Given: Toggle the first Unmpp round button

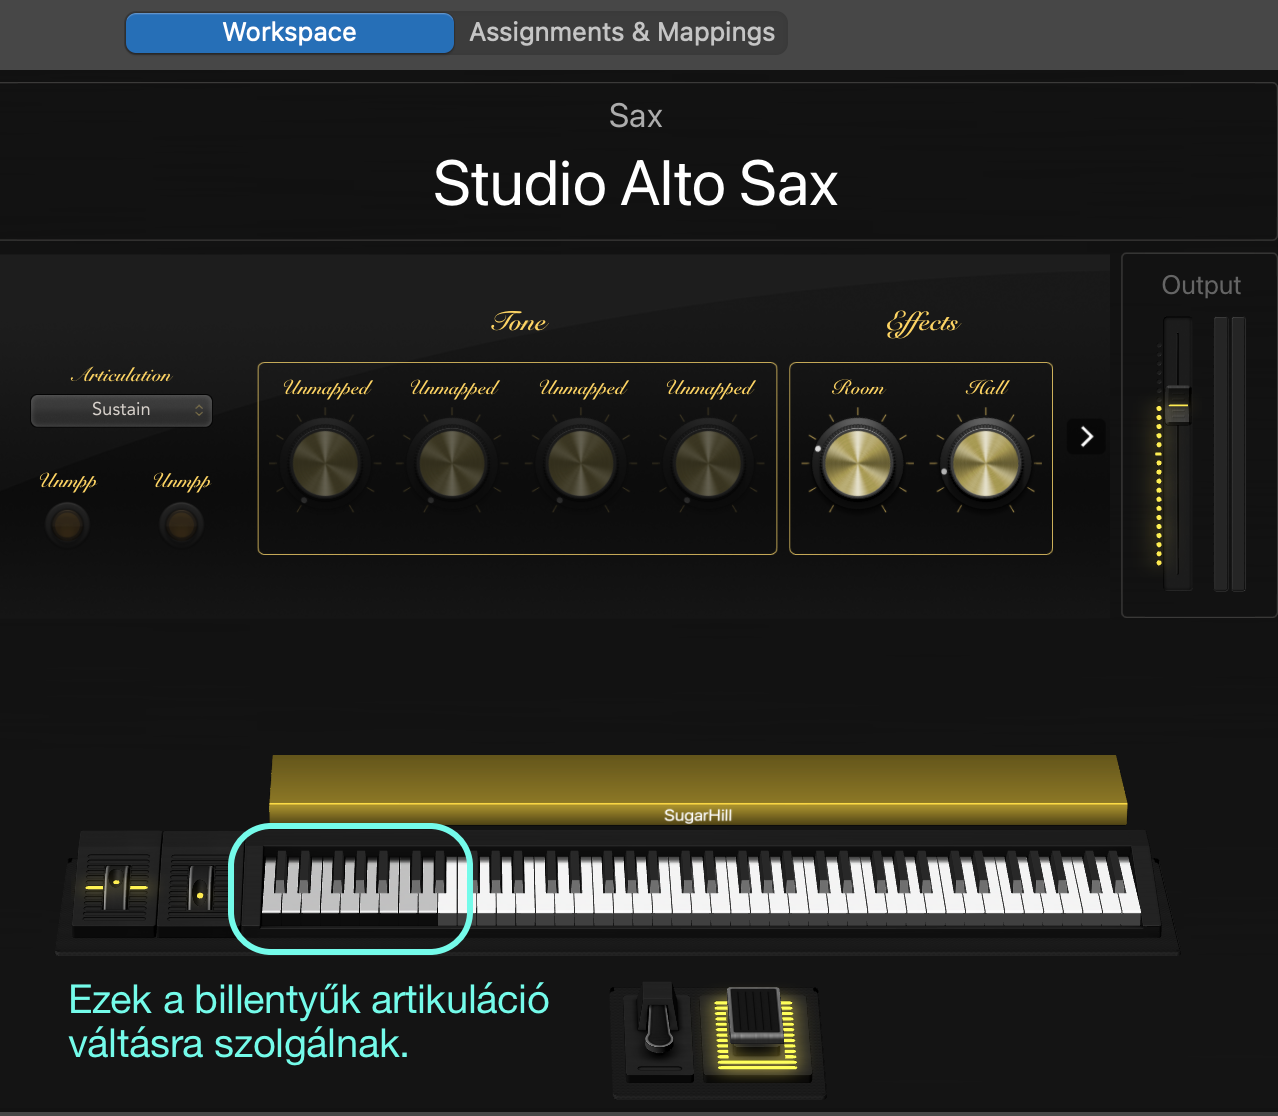Looking at the screenshot, I should [67, 523].
